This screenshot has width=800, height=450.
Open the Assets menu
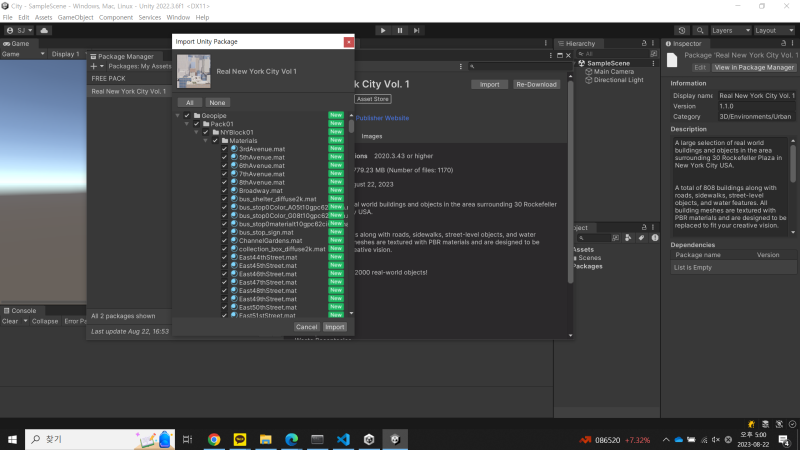click(x=43, y=17)
